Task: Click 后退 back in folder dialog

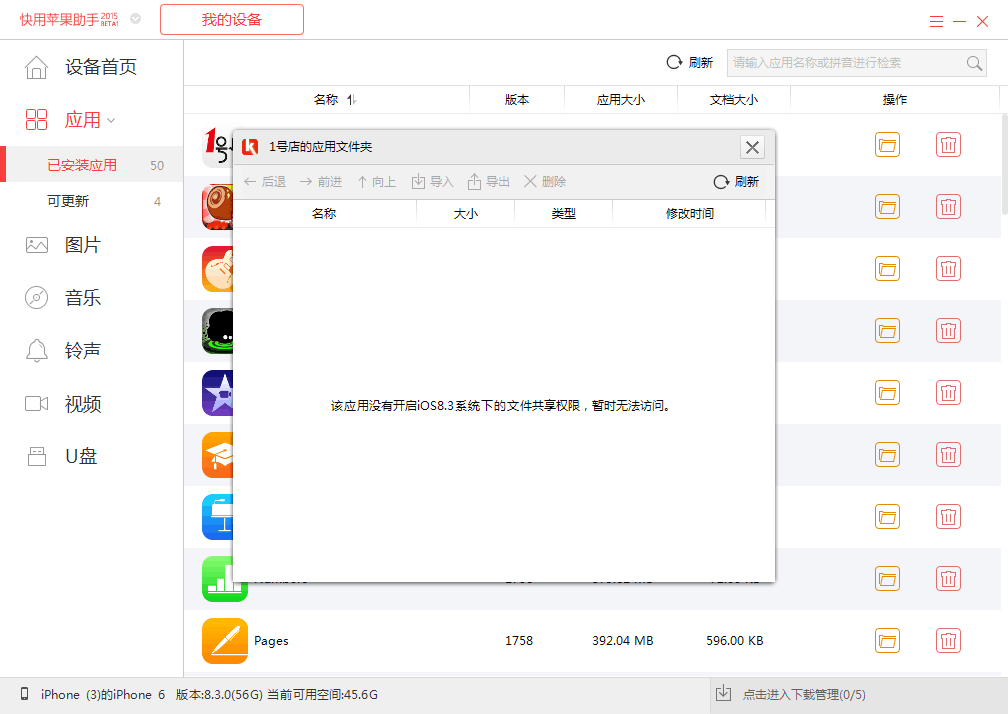Action: click(x=265, y=182)
